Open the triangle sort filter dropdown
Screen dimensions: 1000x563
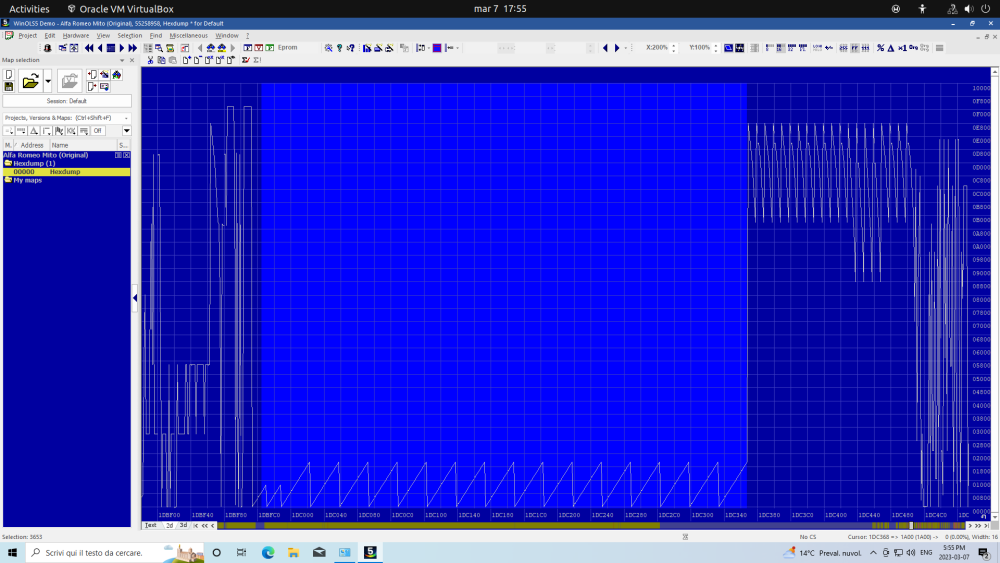(x=34, y=131)
